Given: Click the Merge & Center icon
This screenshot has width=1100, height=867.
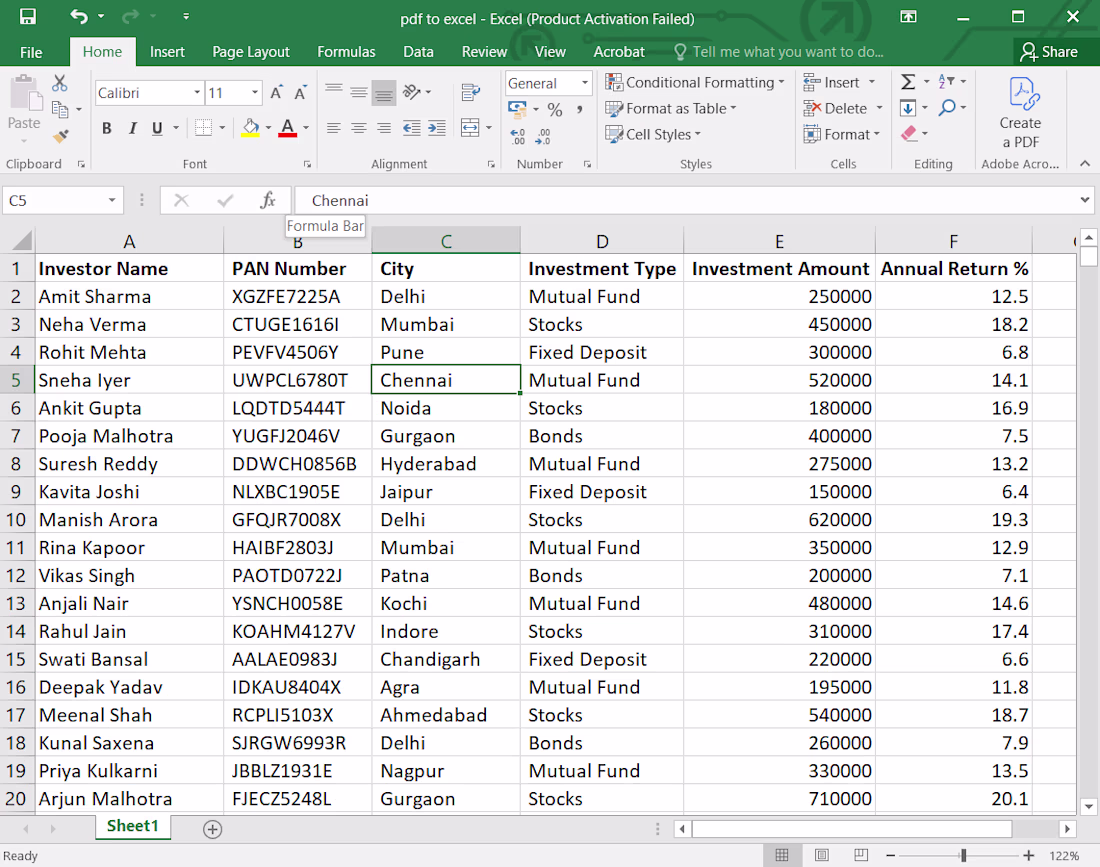Looking at the screenshot, I should [470, 128].
